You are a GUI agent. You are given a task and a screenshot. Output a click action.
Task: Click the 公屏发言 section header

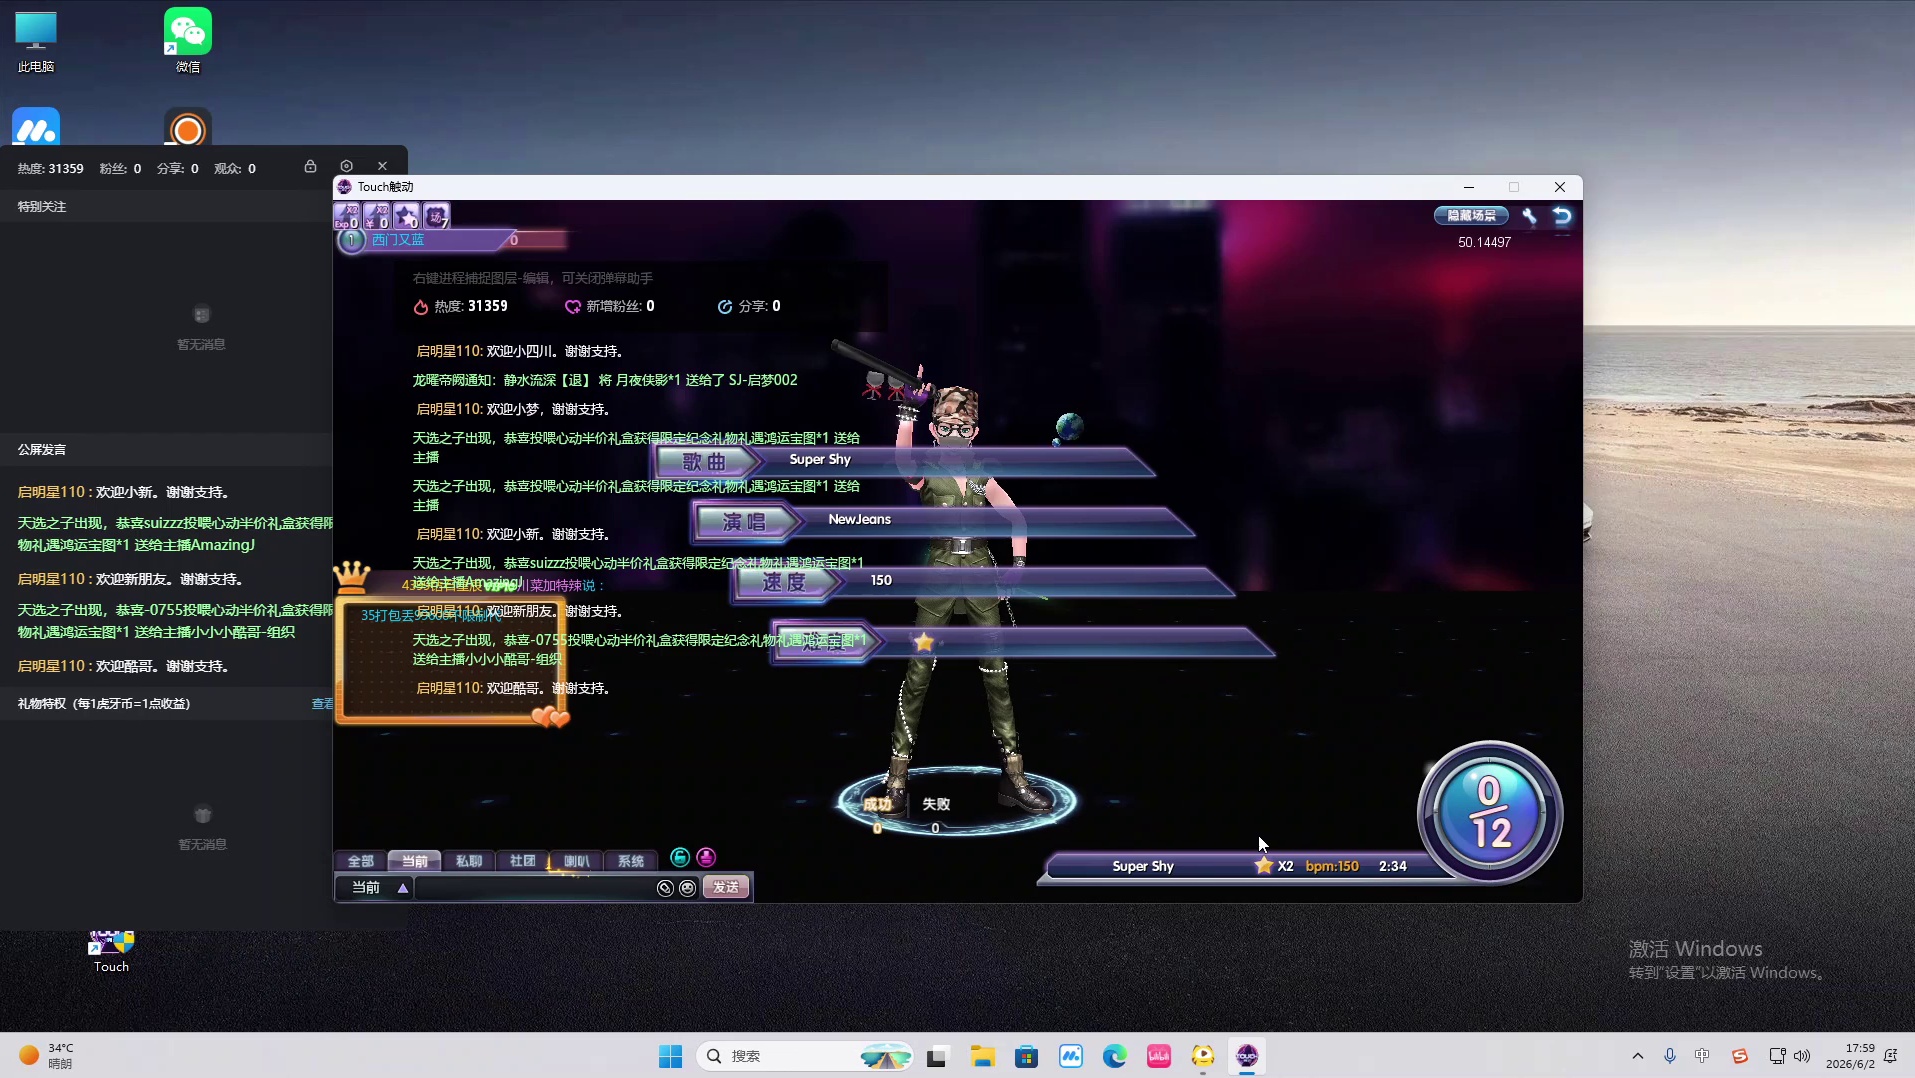42,450
